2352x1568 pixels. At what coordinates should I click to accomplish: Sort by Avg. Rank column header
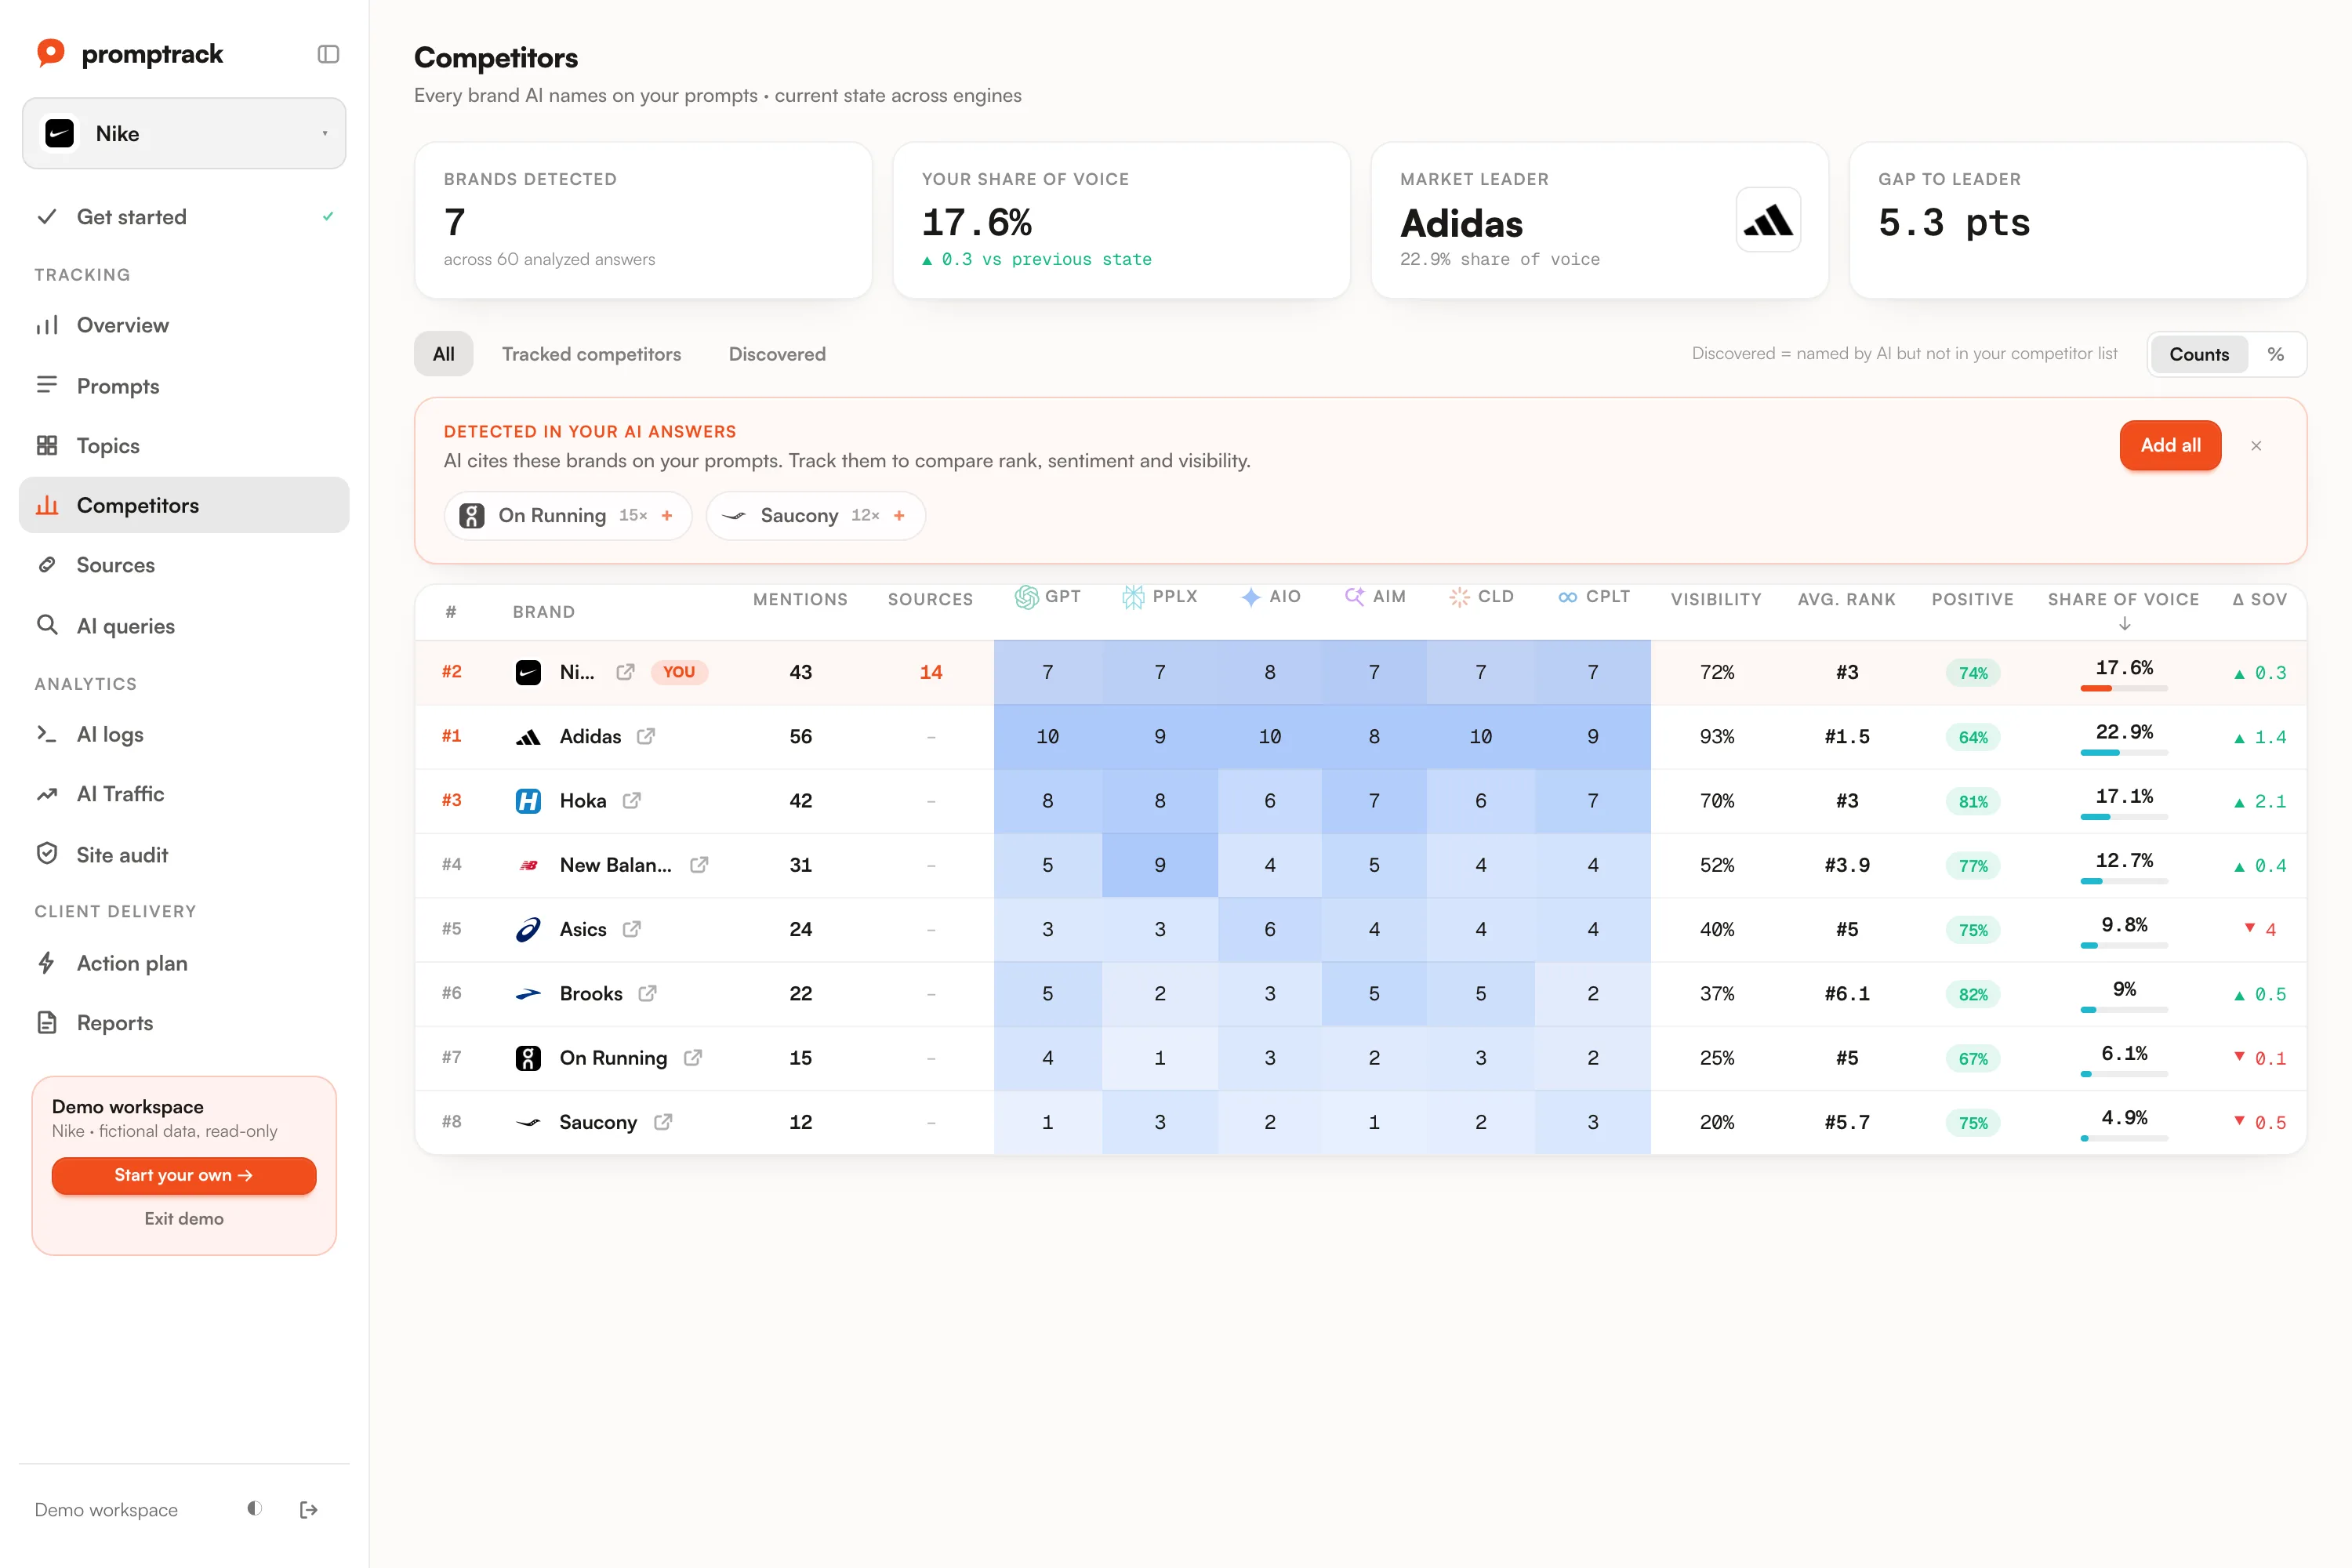[1846, 599]
